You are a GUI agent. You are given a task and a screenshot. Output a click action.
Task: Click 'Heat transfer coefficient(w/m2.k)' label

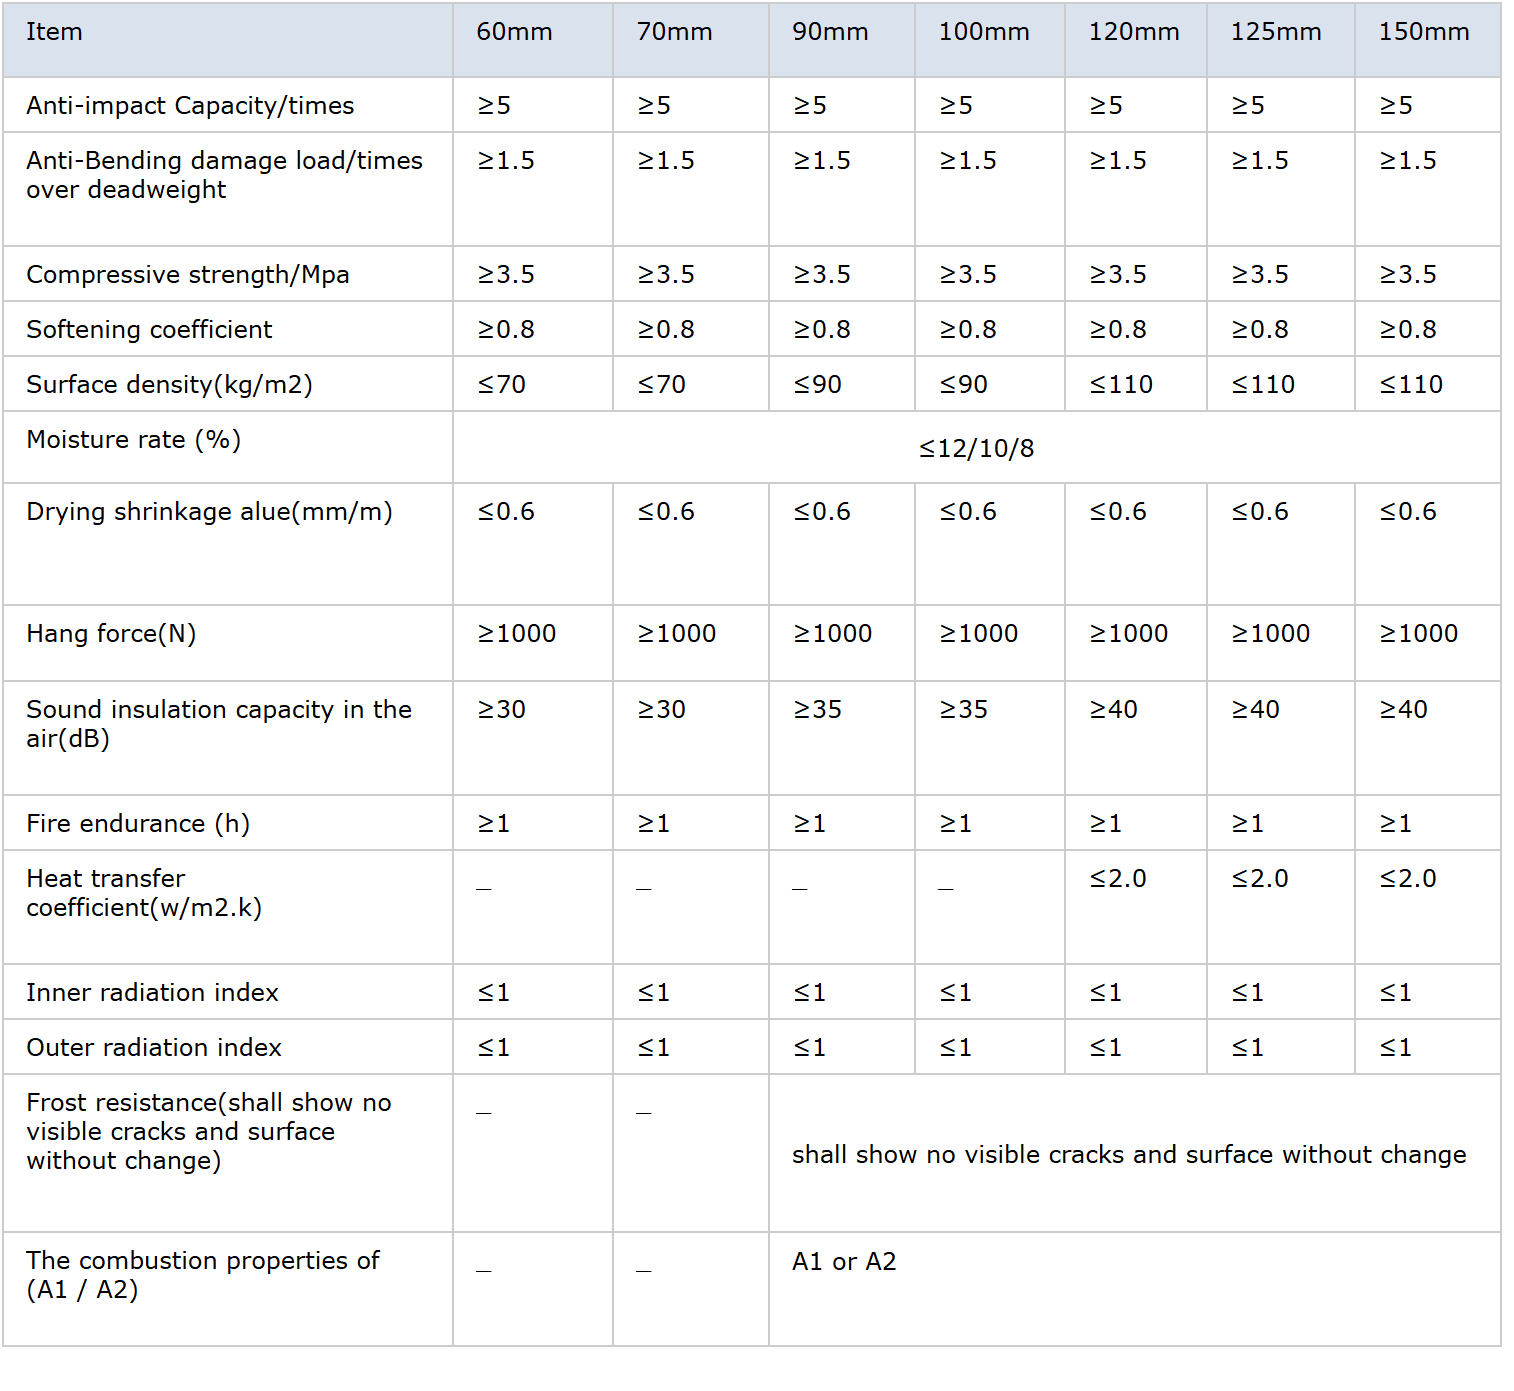[x=144, y=893]
